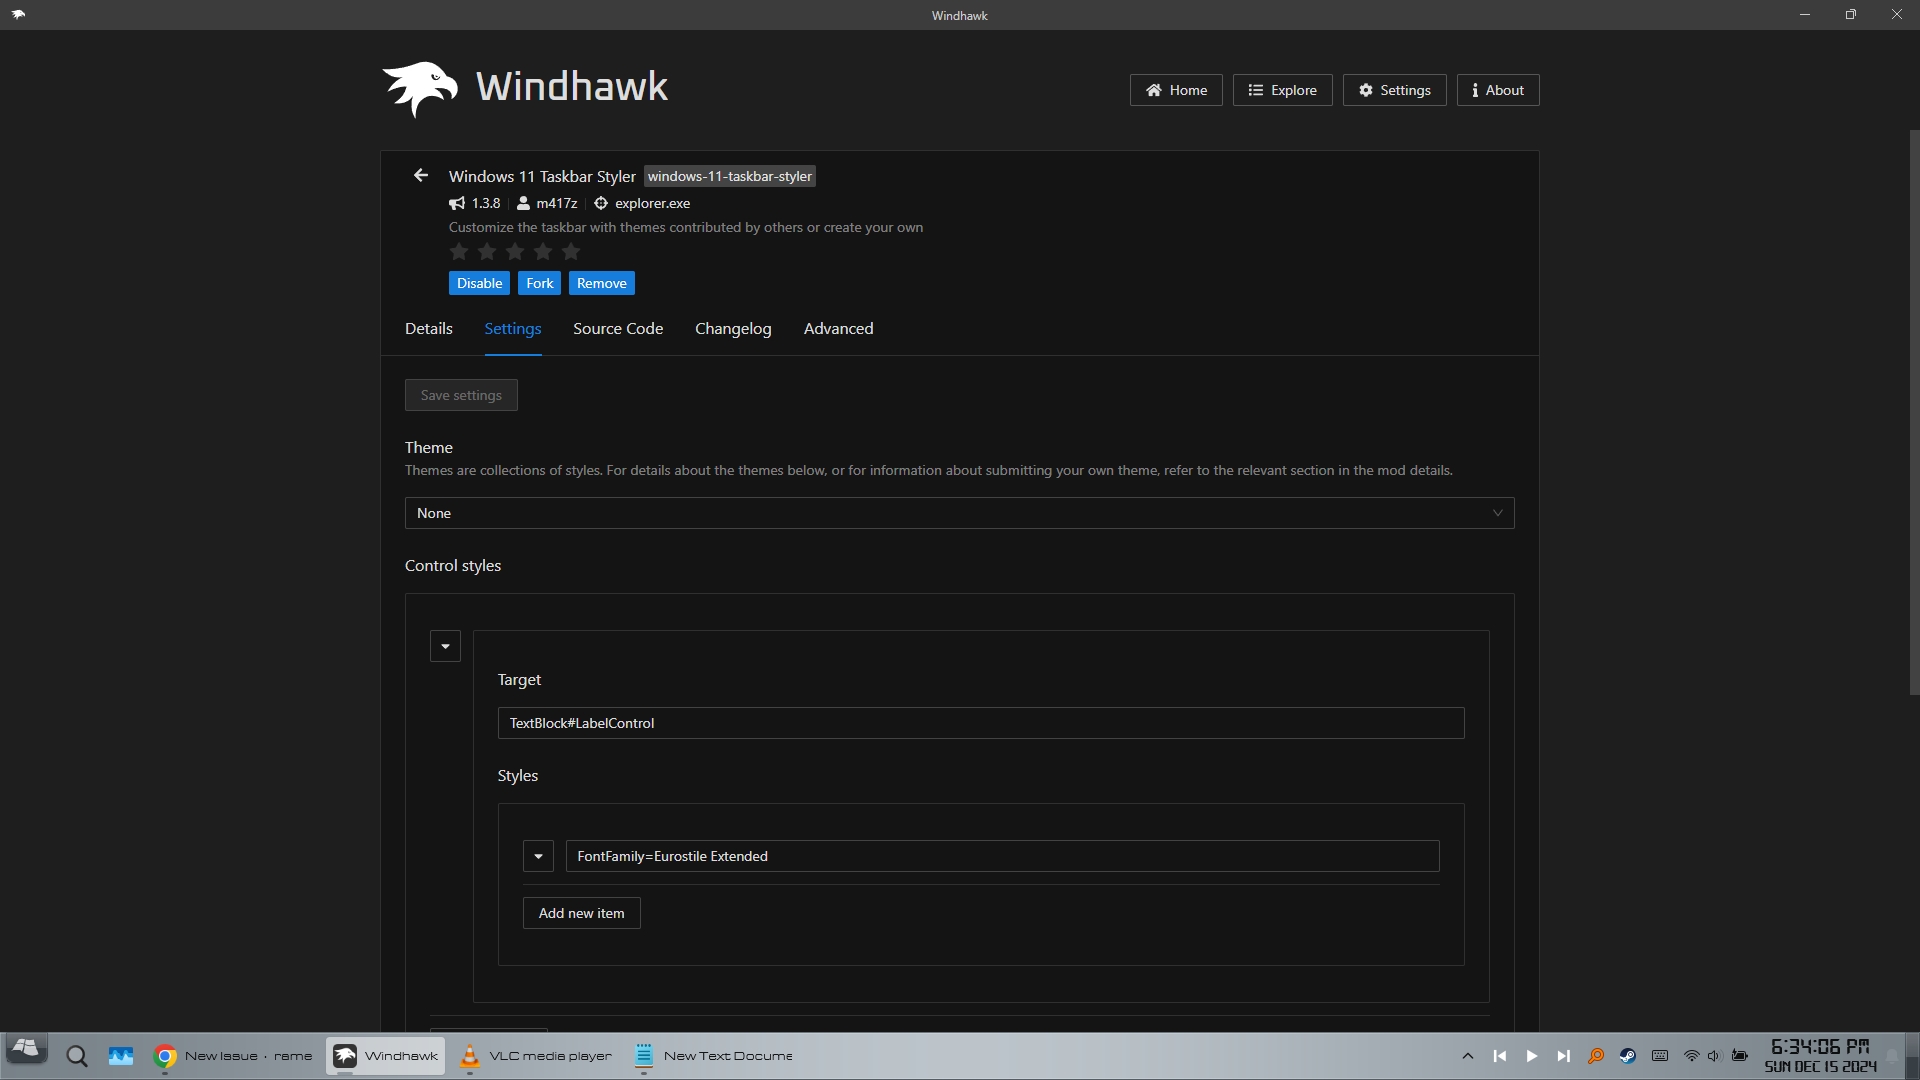
Task: Click the Everything search icon in tray
Action: (1596, 1056)
